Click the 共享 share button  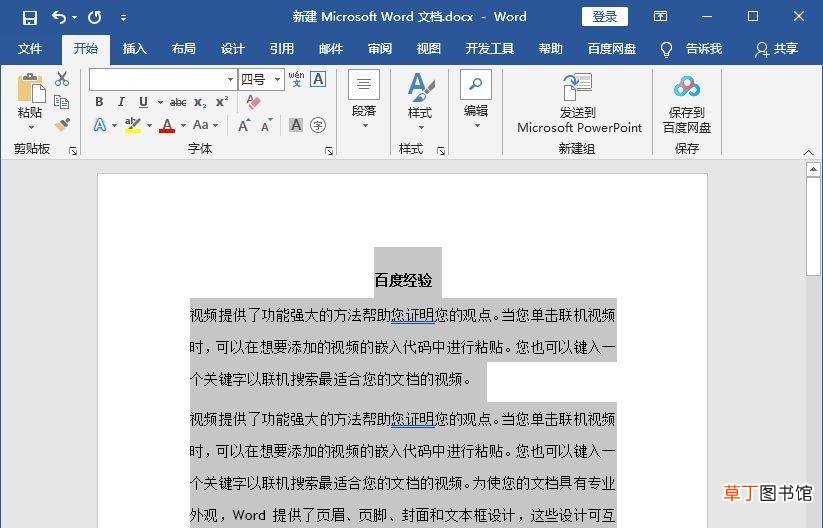777,49
